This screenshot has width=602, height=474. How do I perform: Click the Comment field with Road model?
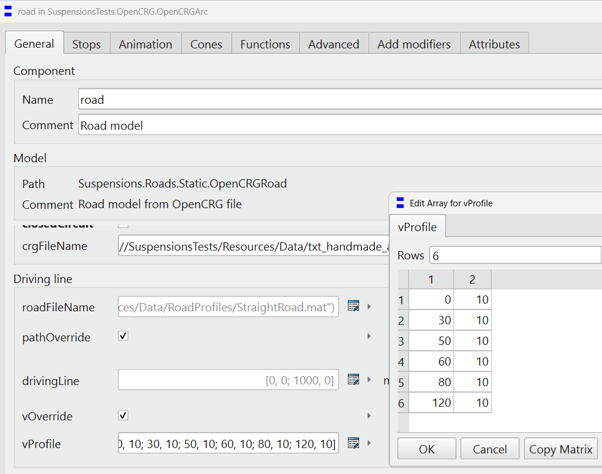pos(340,125)
